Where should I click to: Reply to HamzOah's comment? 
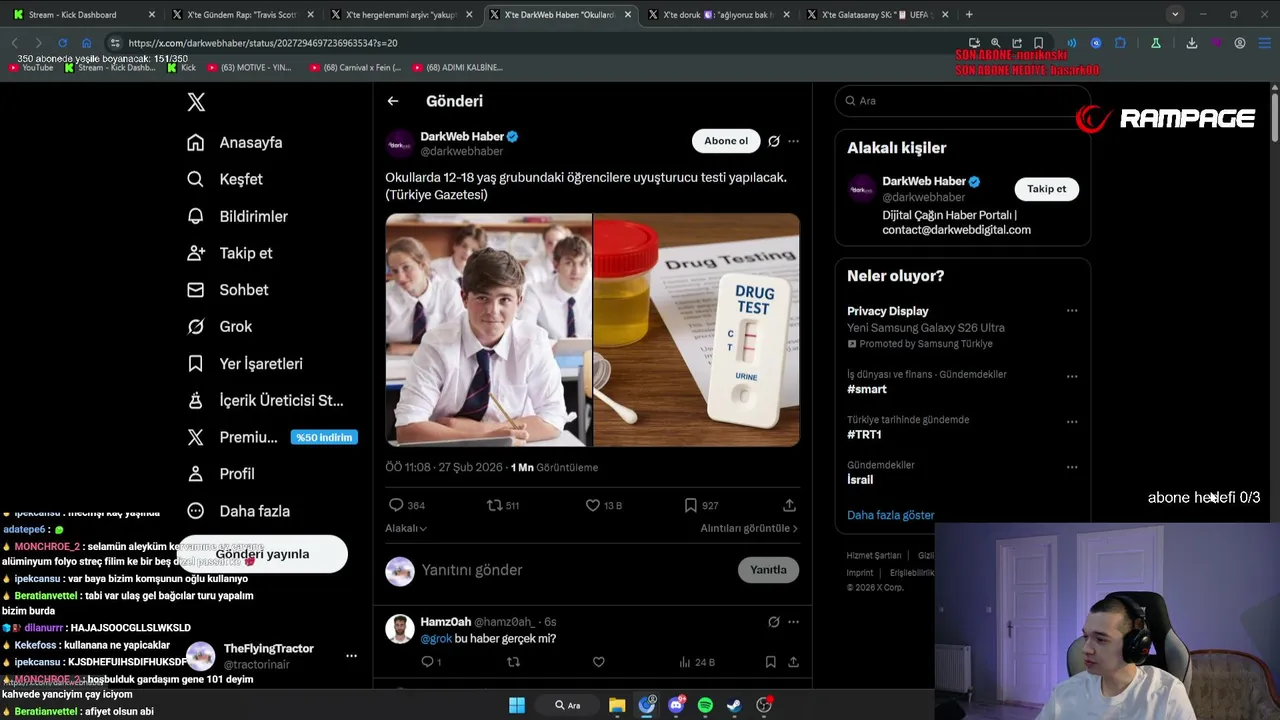tap(427, 662)
